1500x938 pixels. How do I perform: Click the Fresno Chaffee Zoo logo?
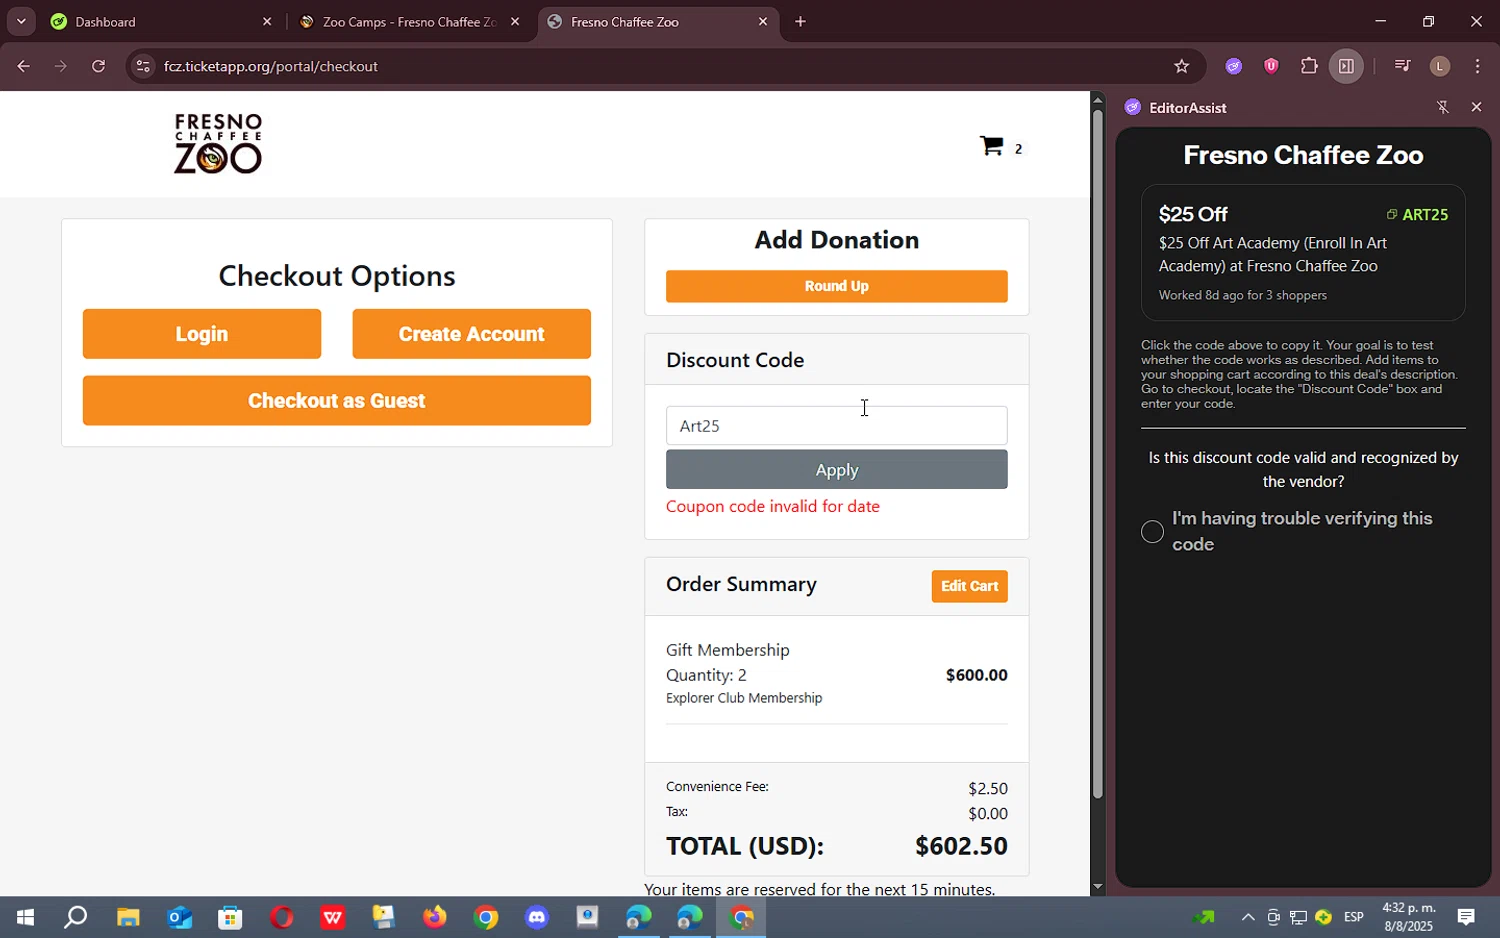click(218, 144)
